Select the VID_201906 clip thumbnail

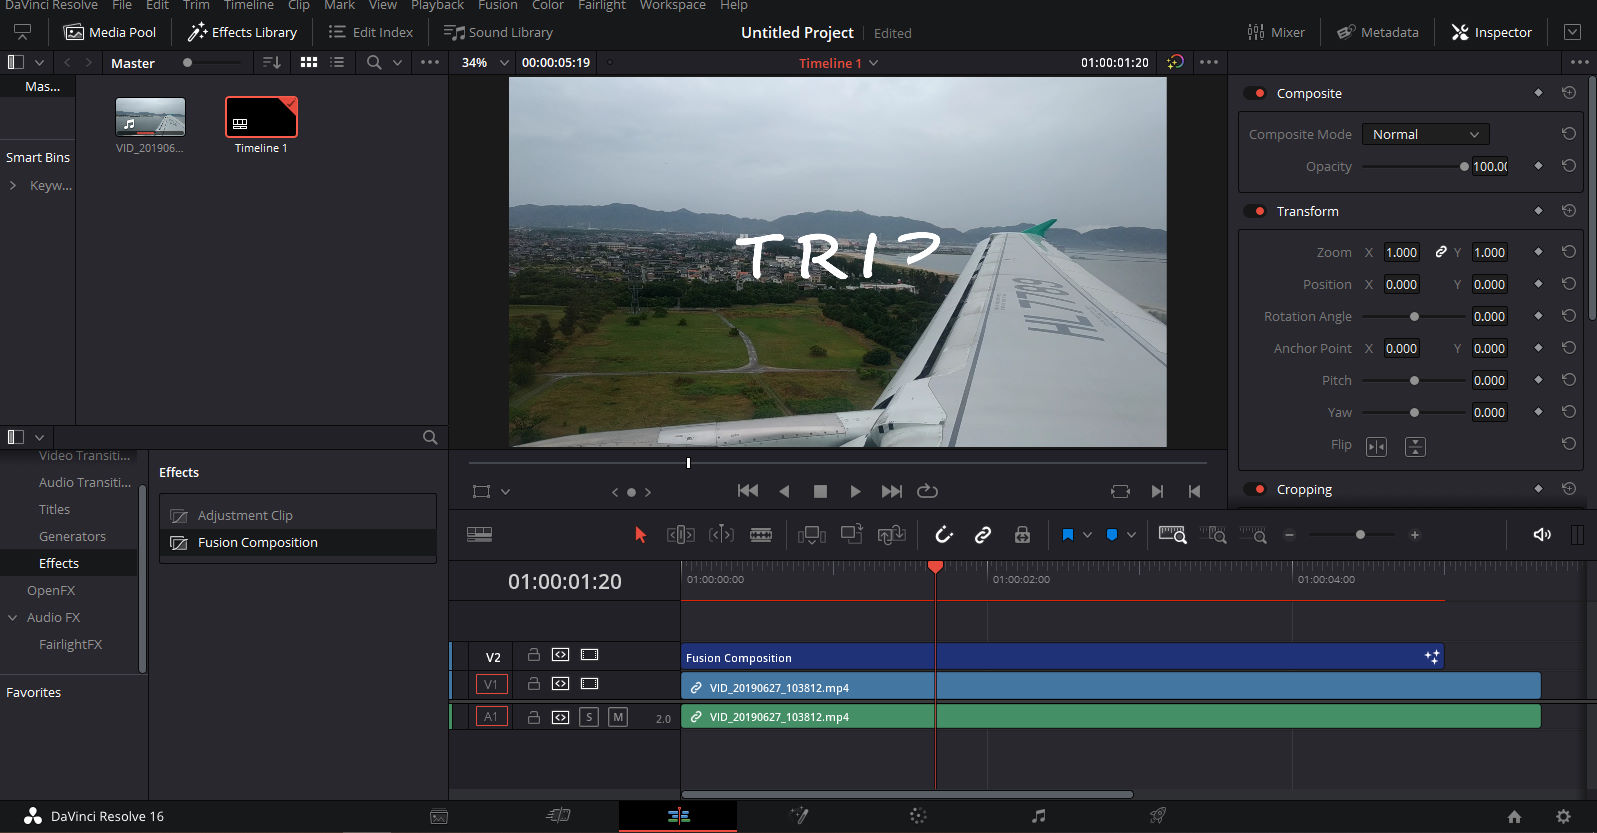point(150,117)
